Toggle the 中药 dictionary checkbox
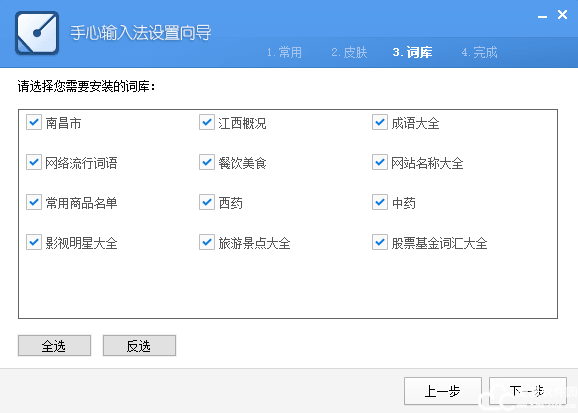The height and width of the screenshot is (413, 578). 380,202
